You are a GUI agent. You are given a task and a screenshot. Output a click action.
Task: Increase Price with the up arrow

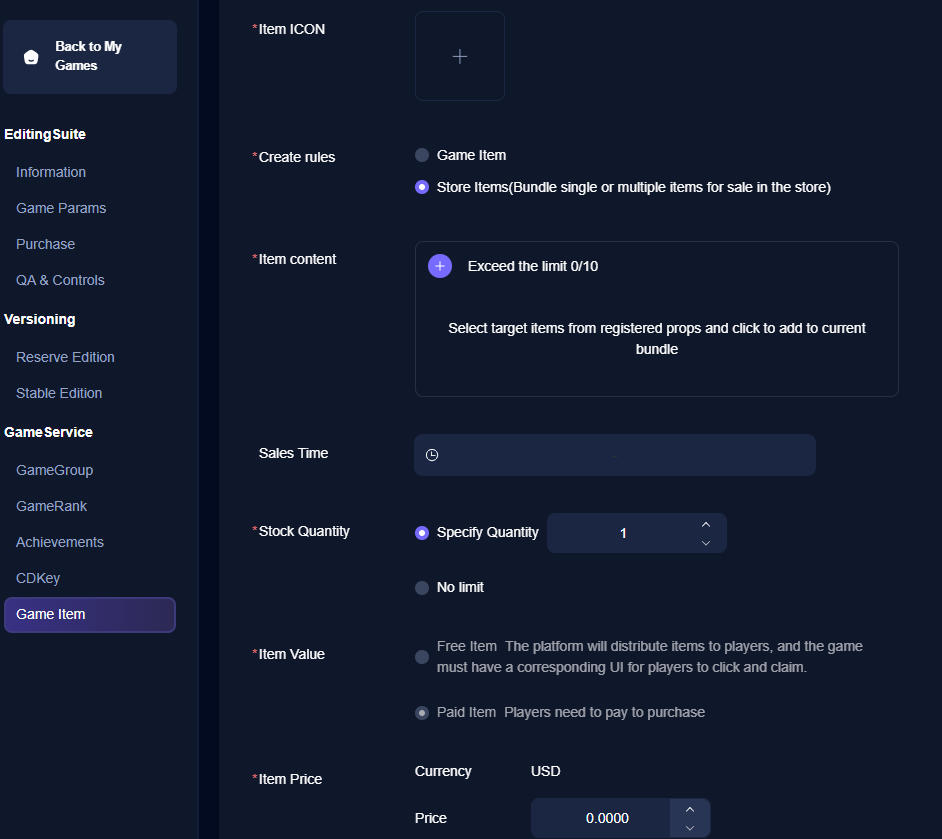coord(689,809)
